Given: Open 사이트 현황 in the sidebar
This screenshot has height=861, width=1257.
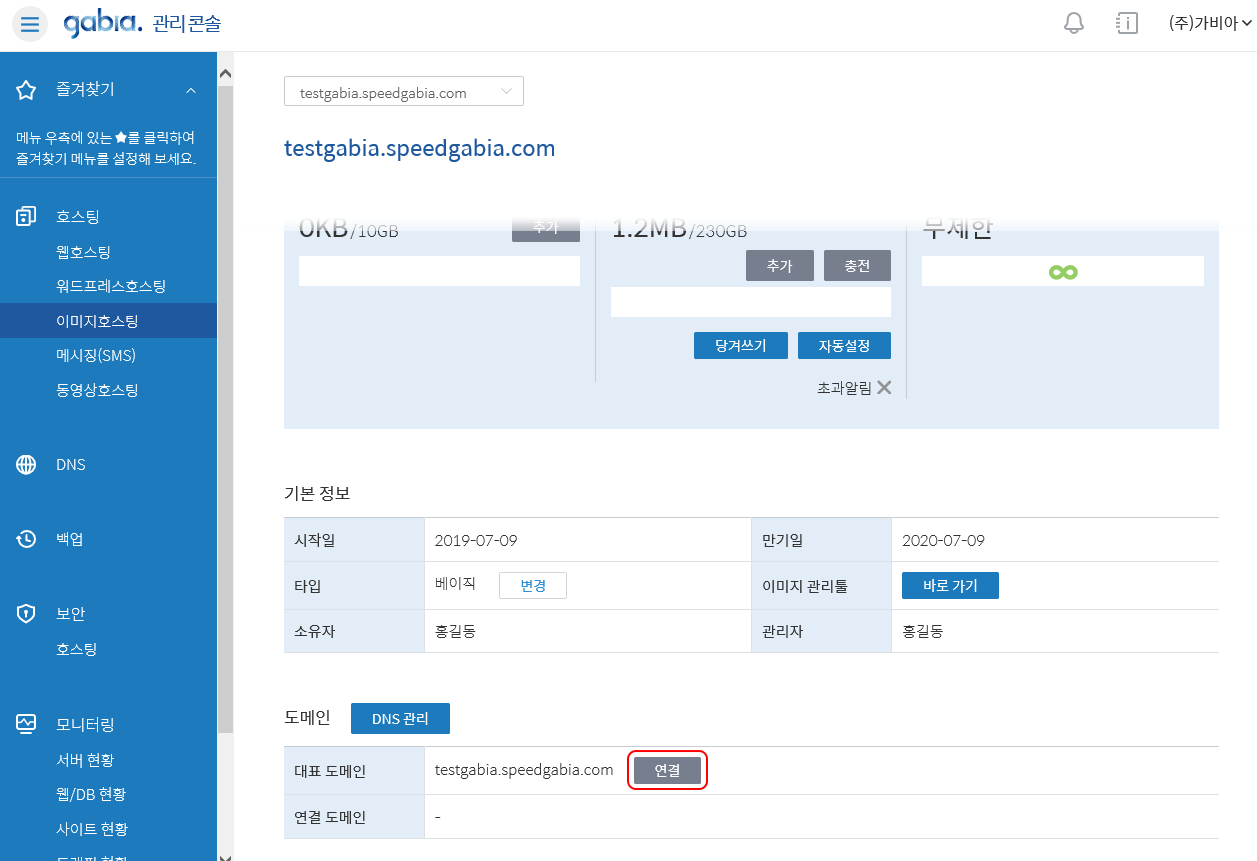Looking at the screenshot, I should (x=92, y=829).
